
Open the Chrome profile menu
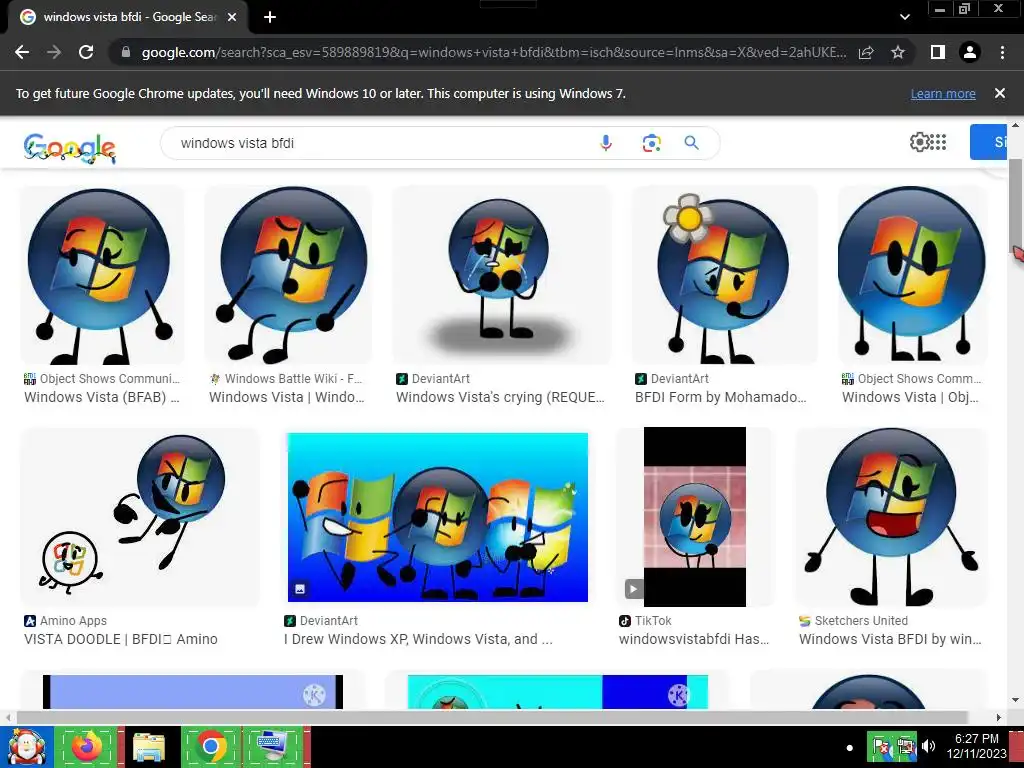(970, 52)
